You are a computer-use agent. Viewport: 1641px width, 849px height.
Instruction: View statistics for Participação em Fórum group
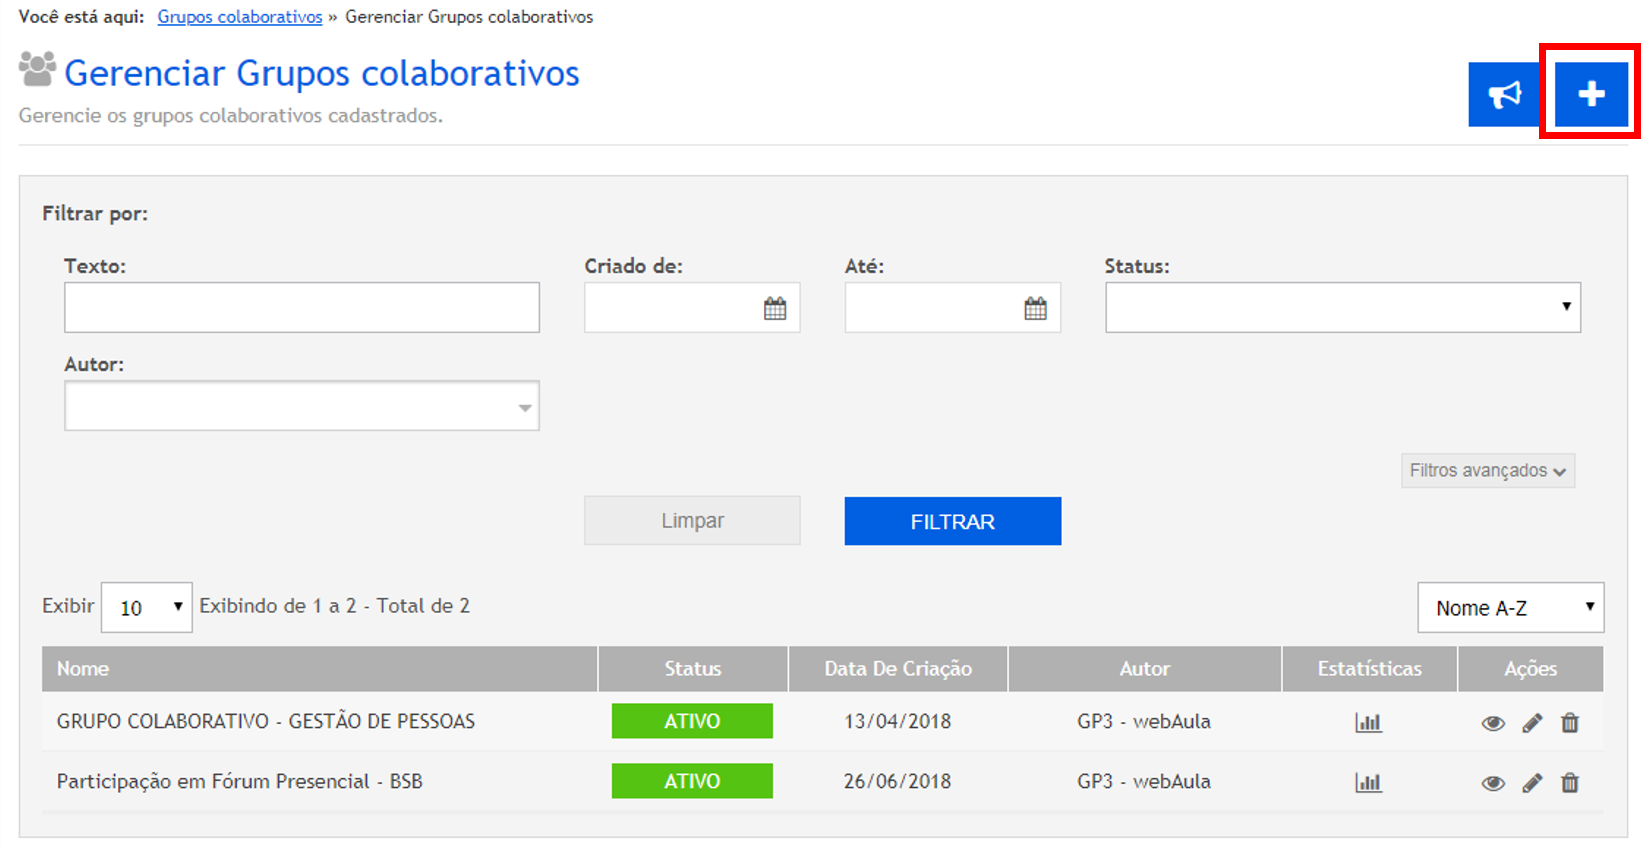[x=1368, y=782]
